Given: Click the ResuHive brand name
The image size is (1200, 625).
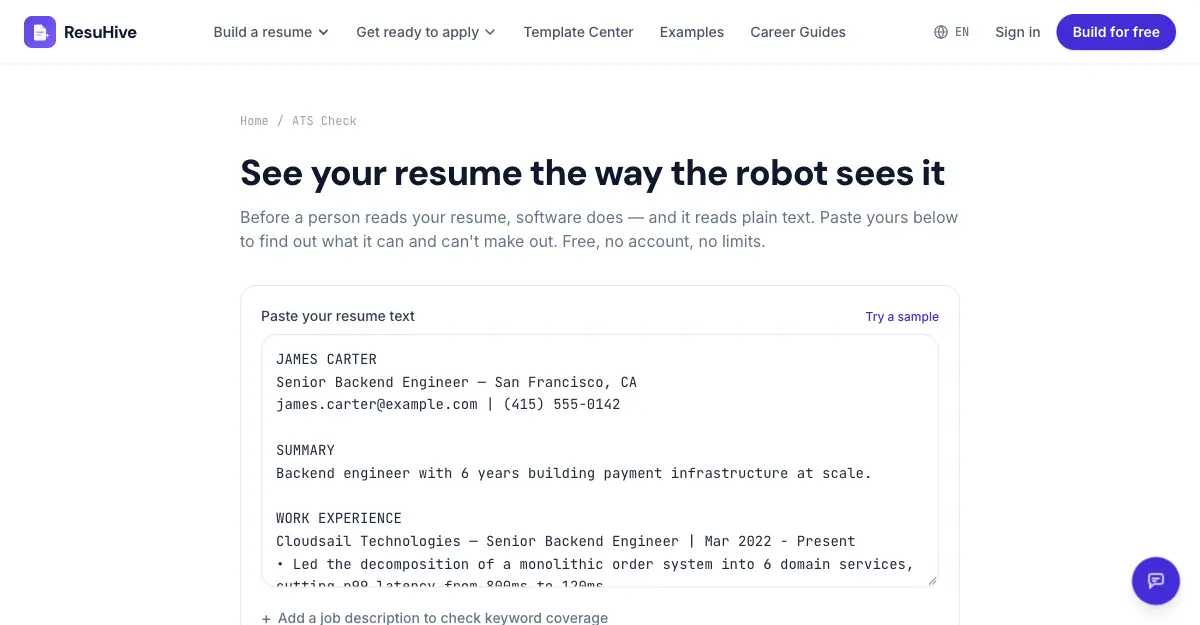Looking at the screenshot, I should pos(100,32).
